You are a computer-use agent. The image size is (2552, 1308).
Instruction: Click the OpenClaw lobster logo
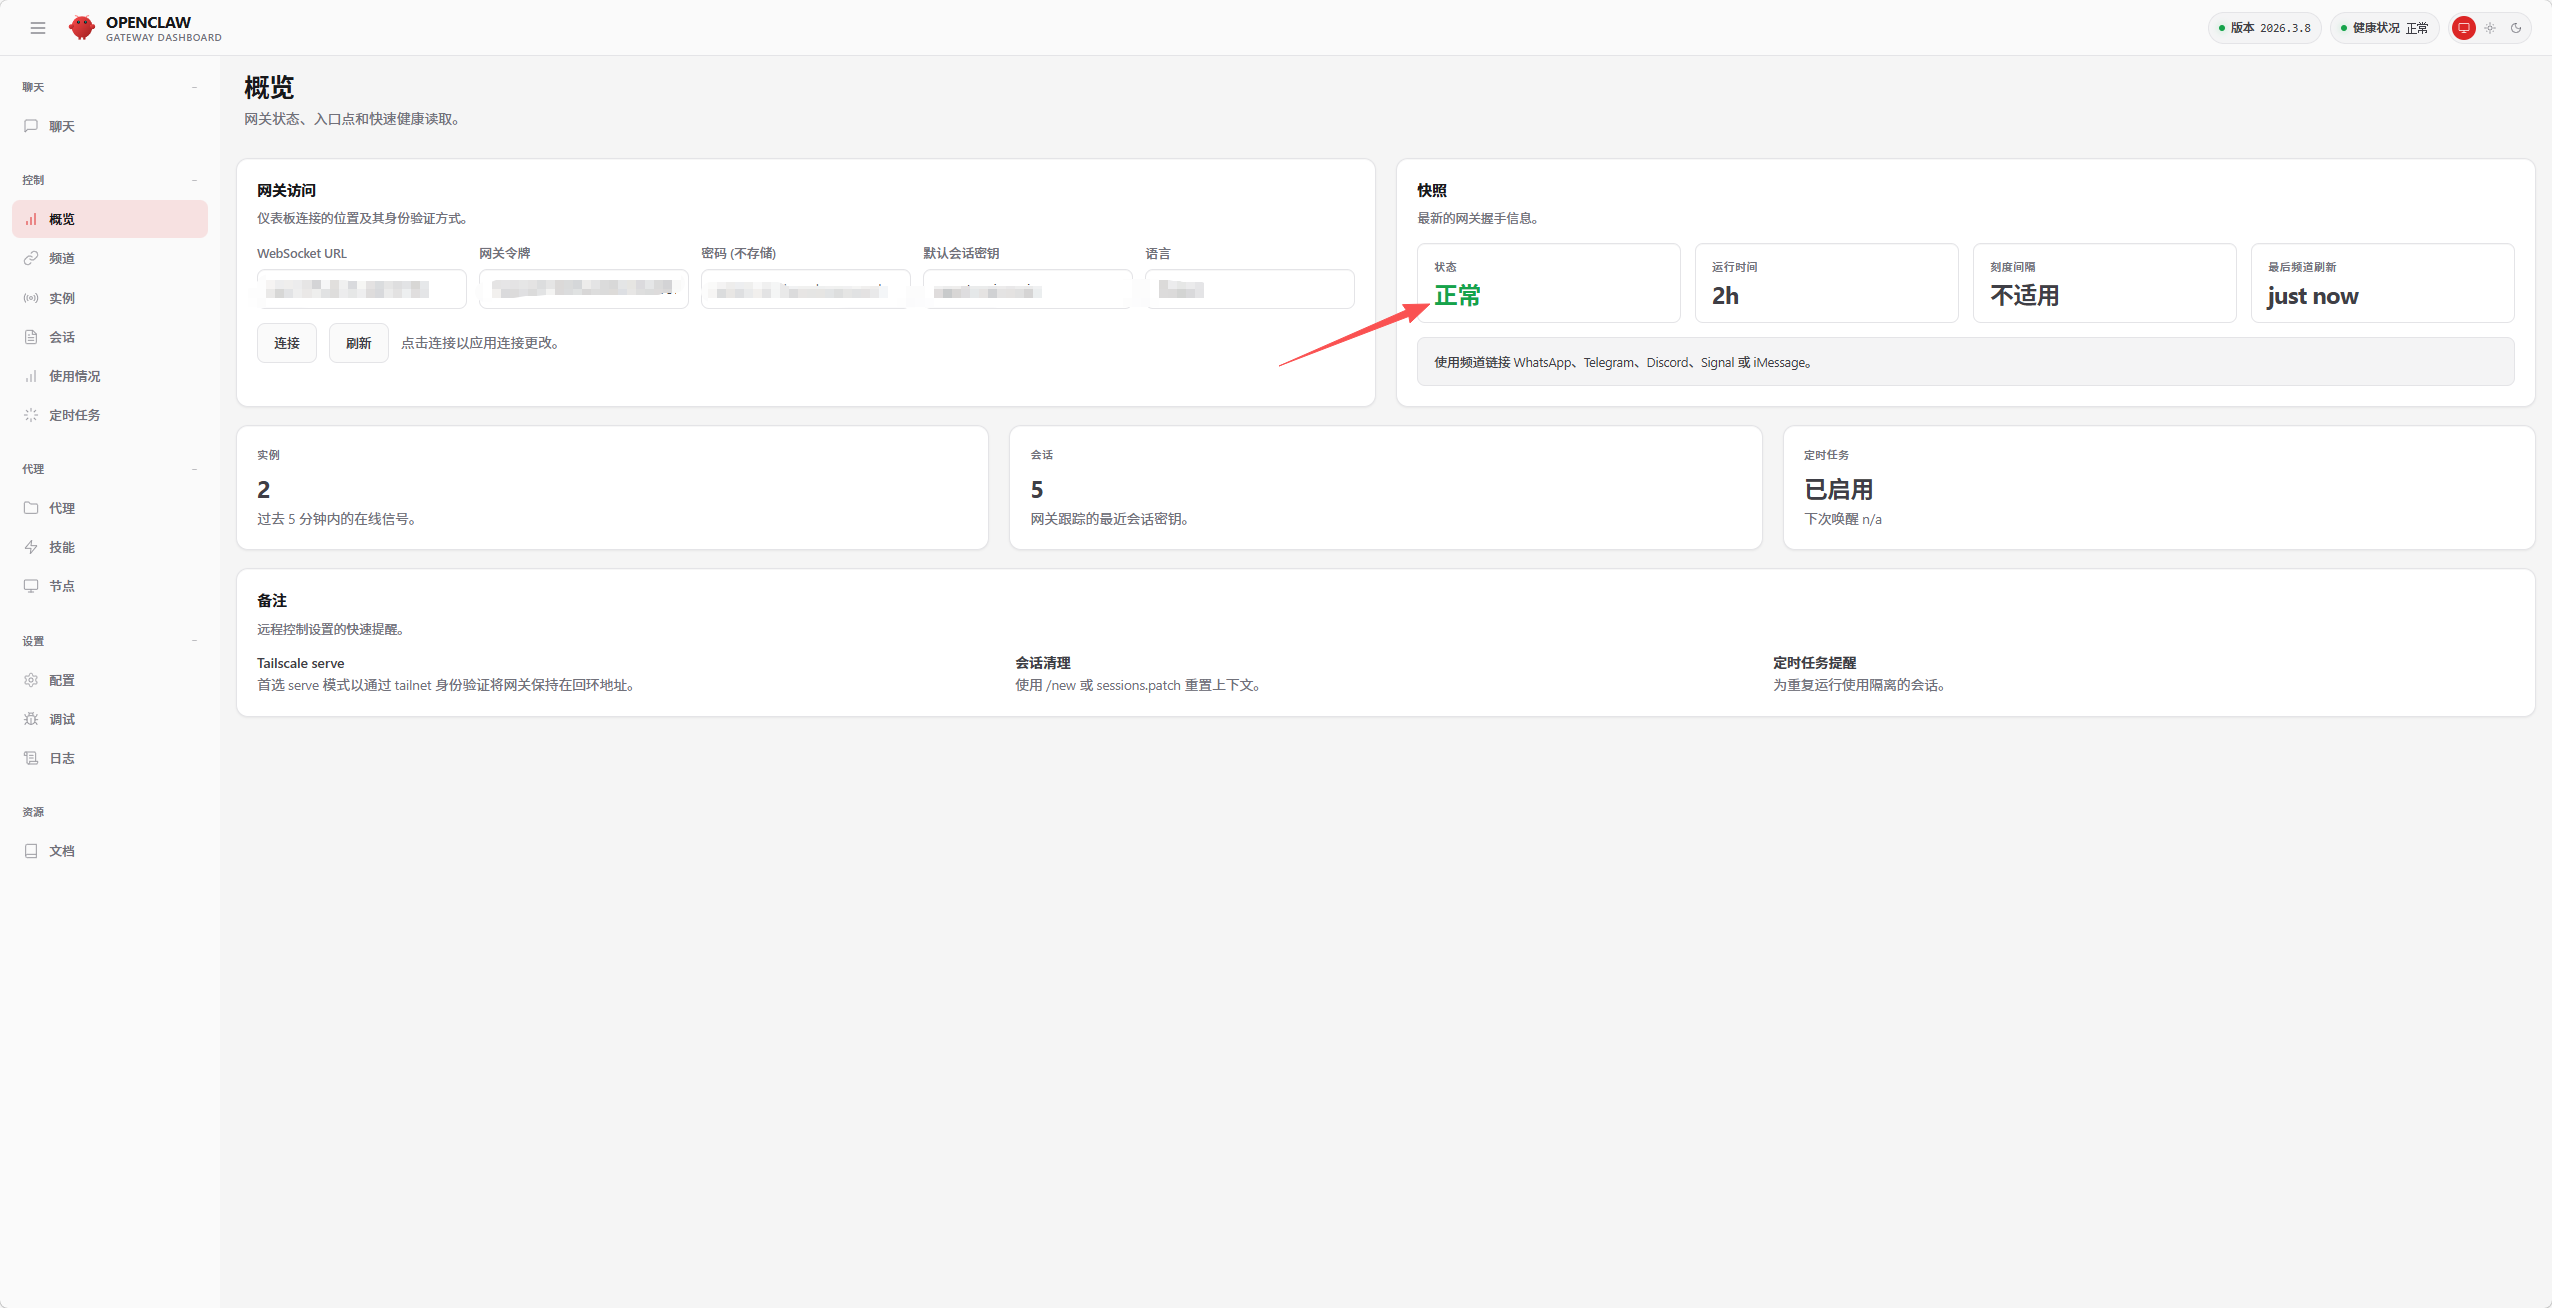coord(82,28)
